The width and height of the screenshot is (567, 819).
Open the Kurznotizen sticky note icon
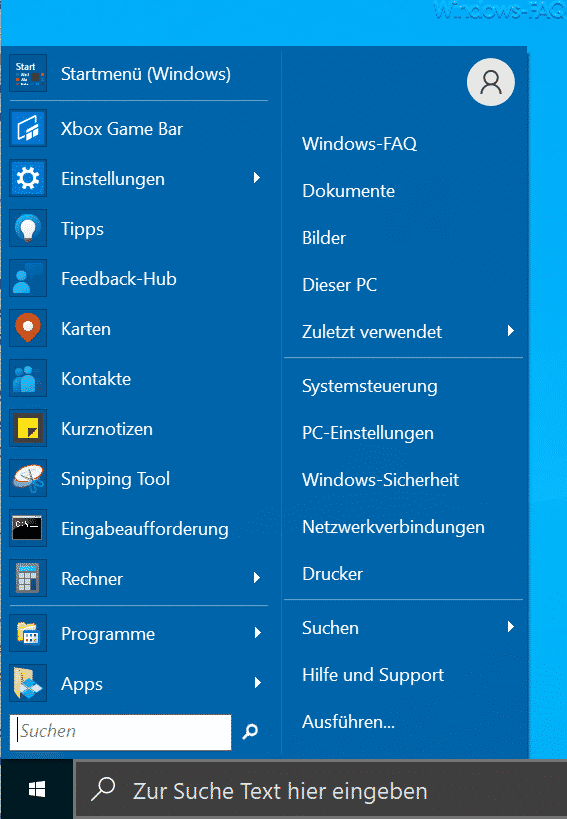tap(28, 428)
